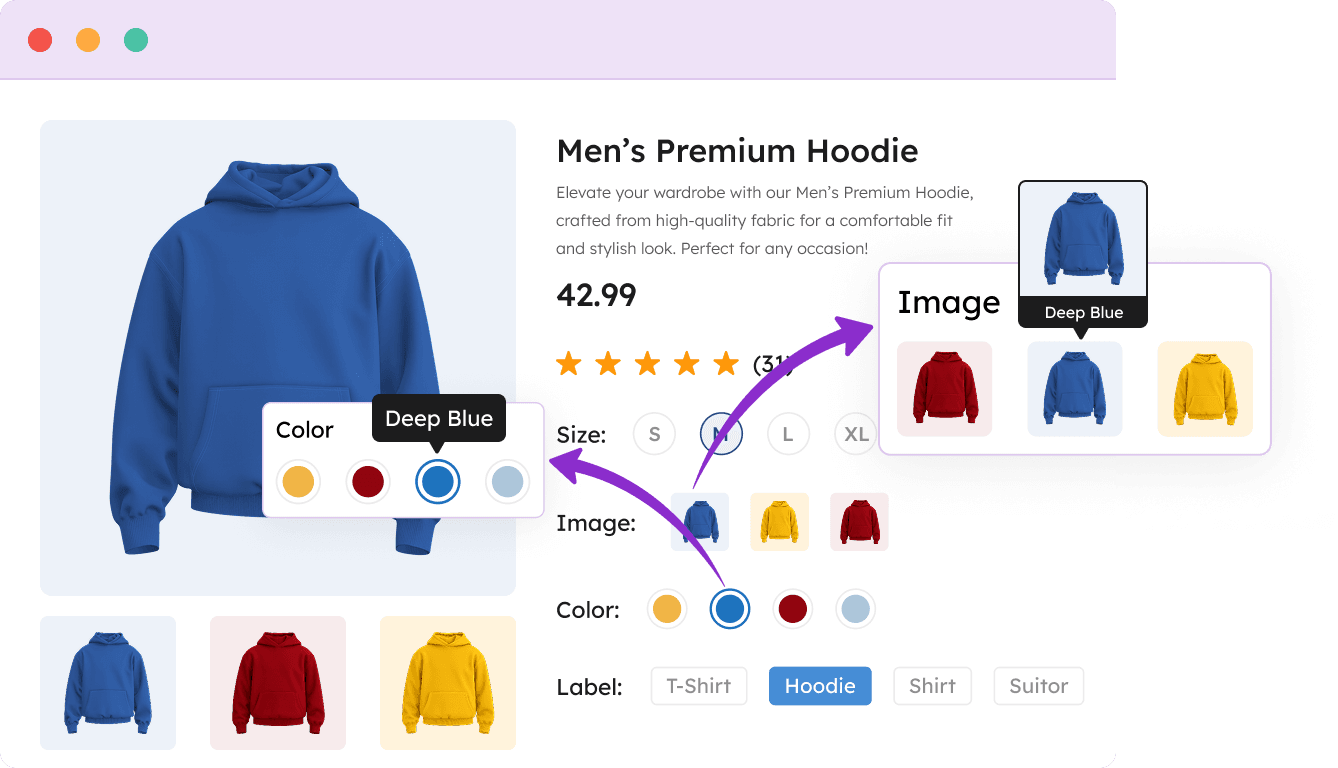
Task: Click the Hoodie label button
Action: coord(820,686)
